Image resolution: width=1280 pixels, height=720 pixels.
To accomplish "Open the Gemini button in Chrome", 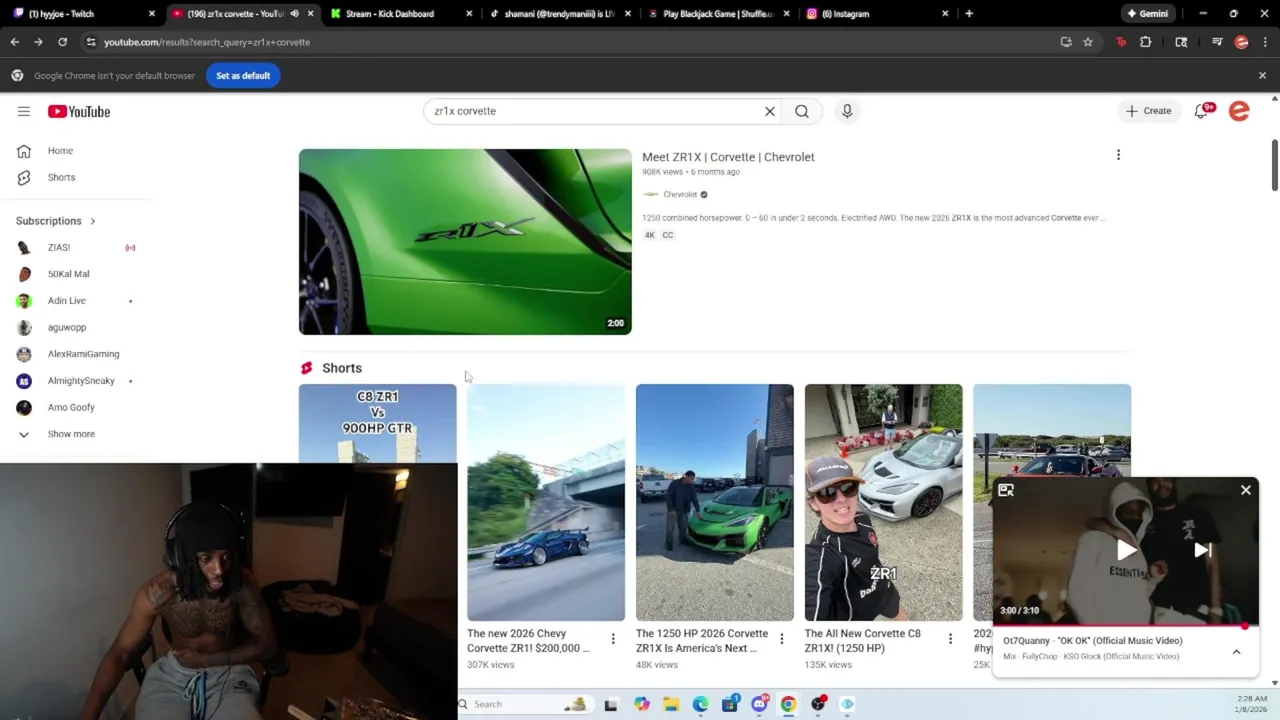I will pyautogui.click(x=1147, y=14).
